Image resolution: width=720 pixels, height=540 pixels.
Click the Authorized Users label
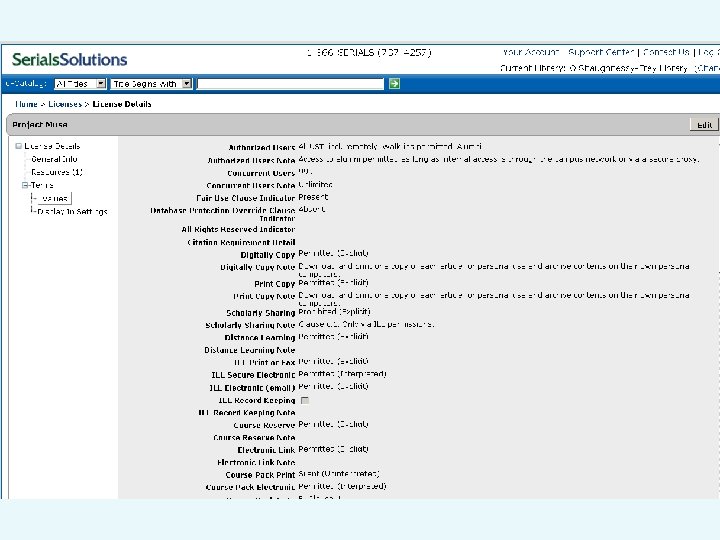tap(262, 147)
